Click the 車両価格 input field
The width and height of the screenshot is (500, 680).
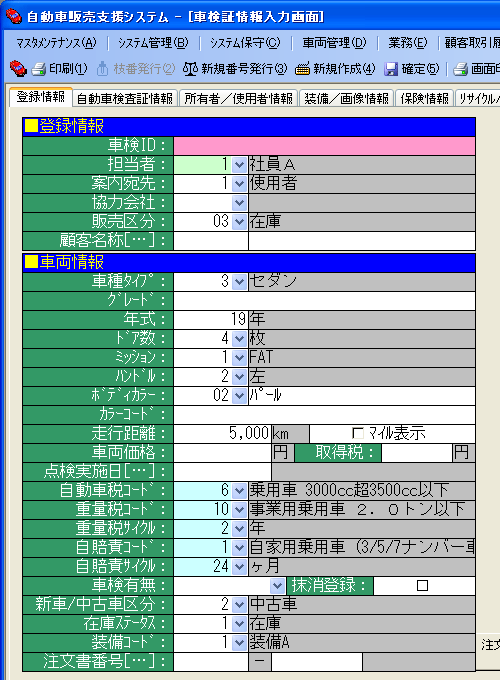click(x=222, y=452)
